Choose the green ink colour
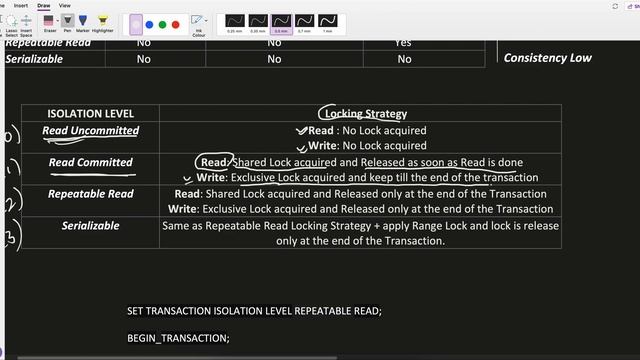The width and height of the screenshot is (640, 360). click(162, 25)
